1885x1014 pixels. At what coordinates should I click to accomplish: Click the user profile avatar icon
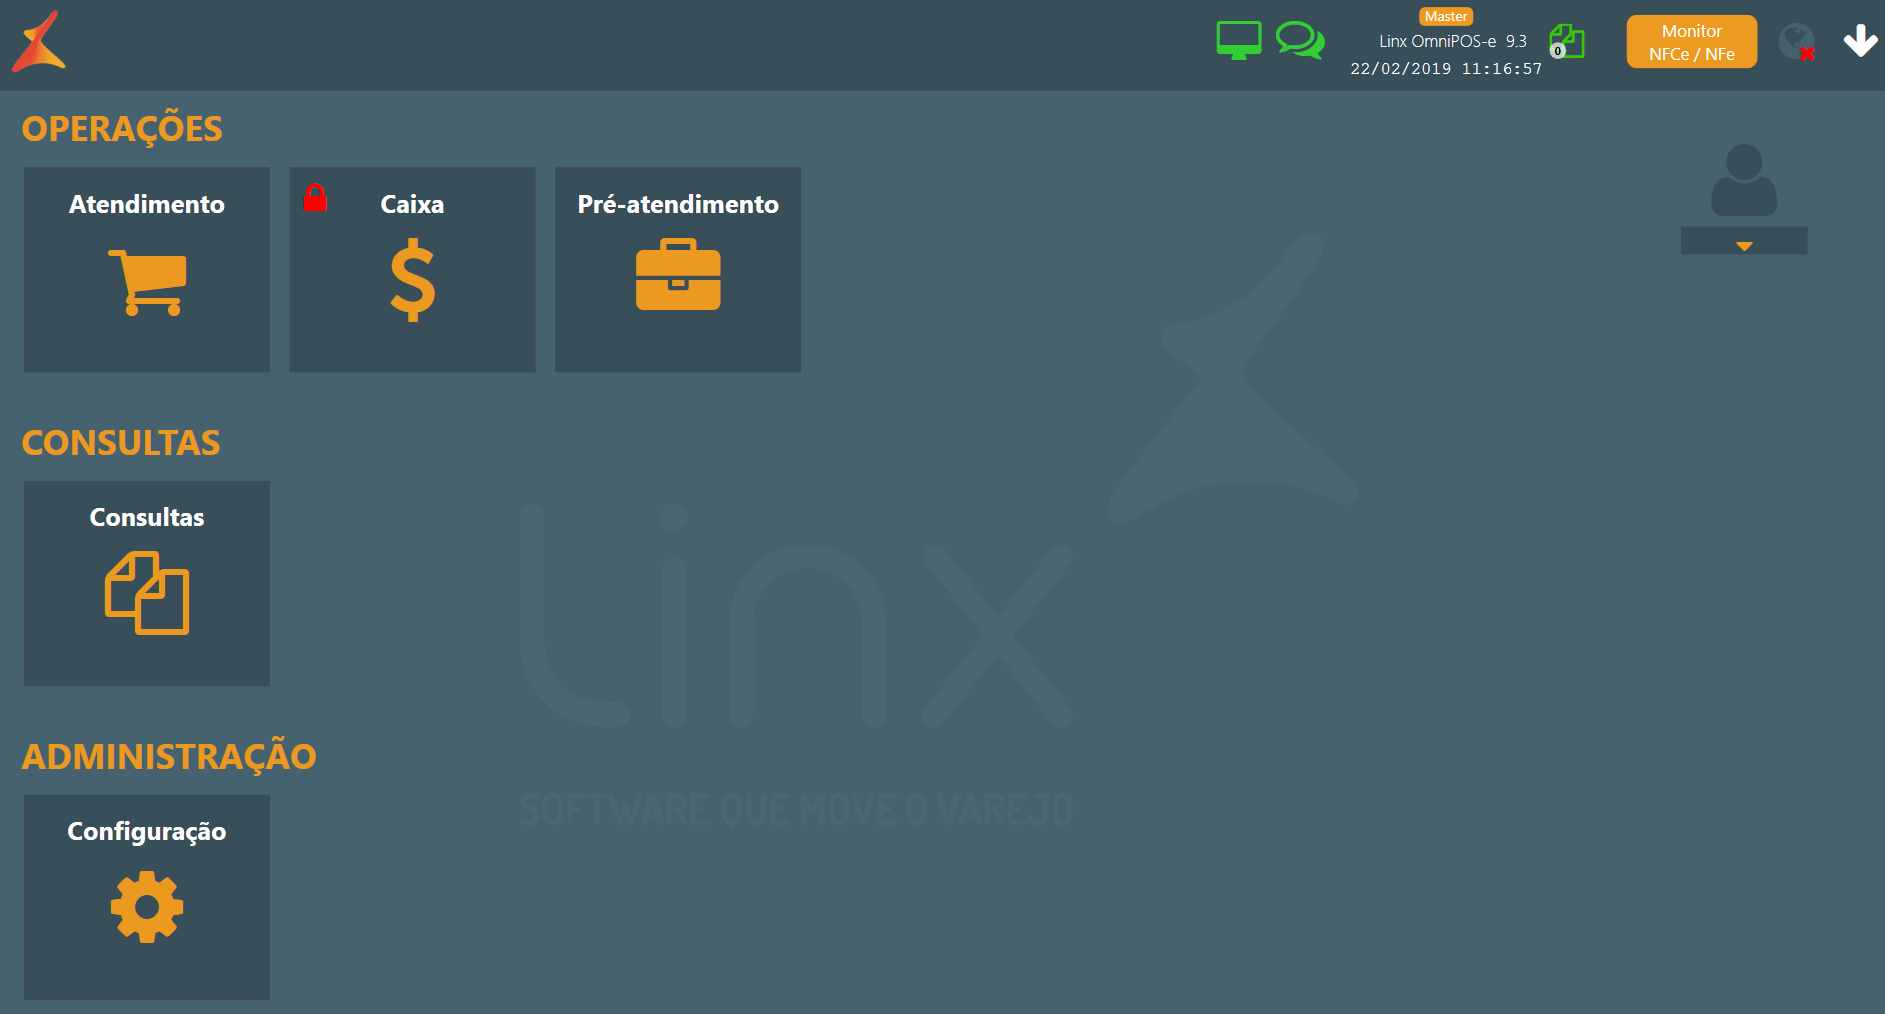(1744, 180)
